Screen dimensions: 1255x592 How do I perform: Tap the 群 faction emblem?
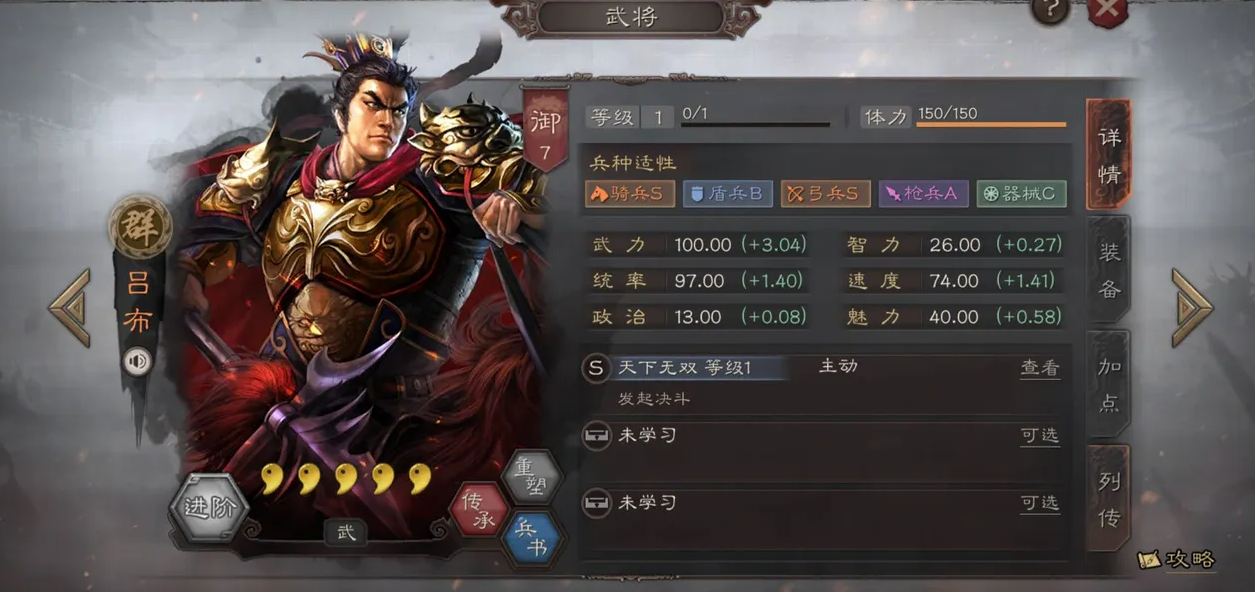click(x=139, y=227)
